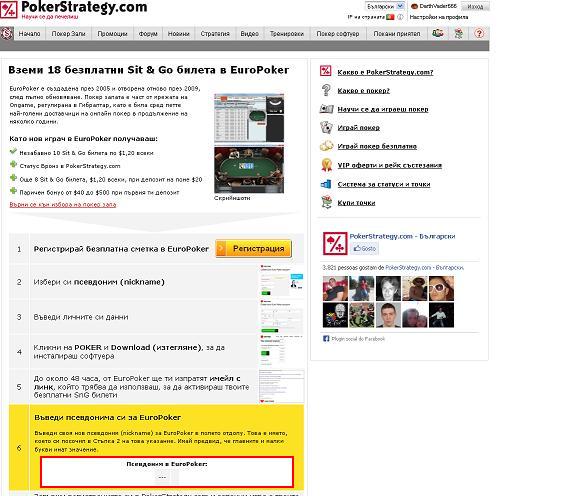The image size is (563, 496).
Task: Follow the Купи точки link
Action: pos(356,203)
